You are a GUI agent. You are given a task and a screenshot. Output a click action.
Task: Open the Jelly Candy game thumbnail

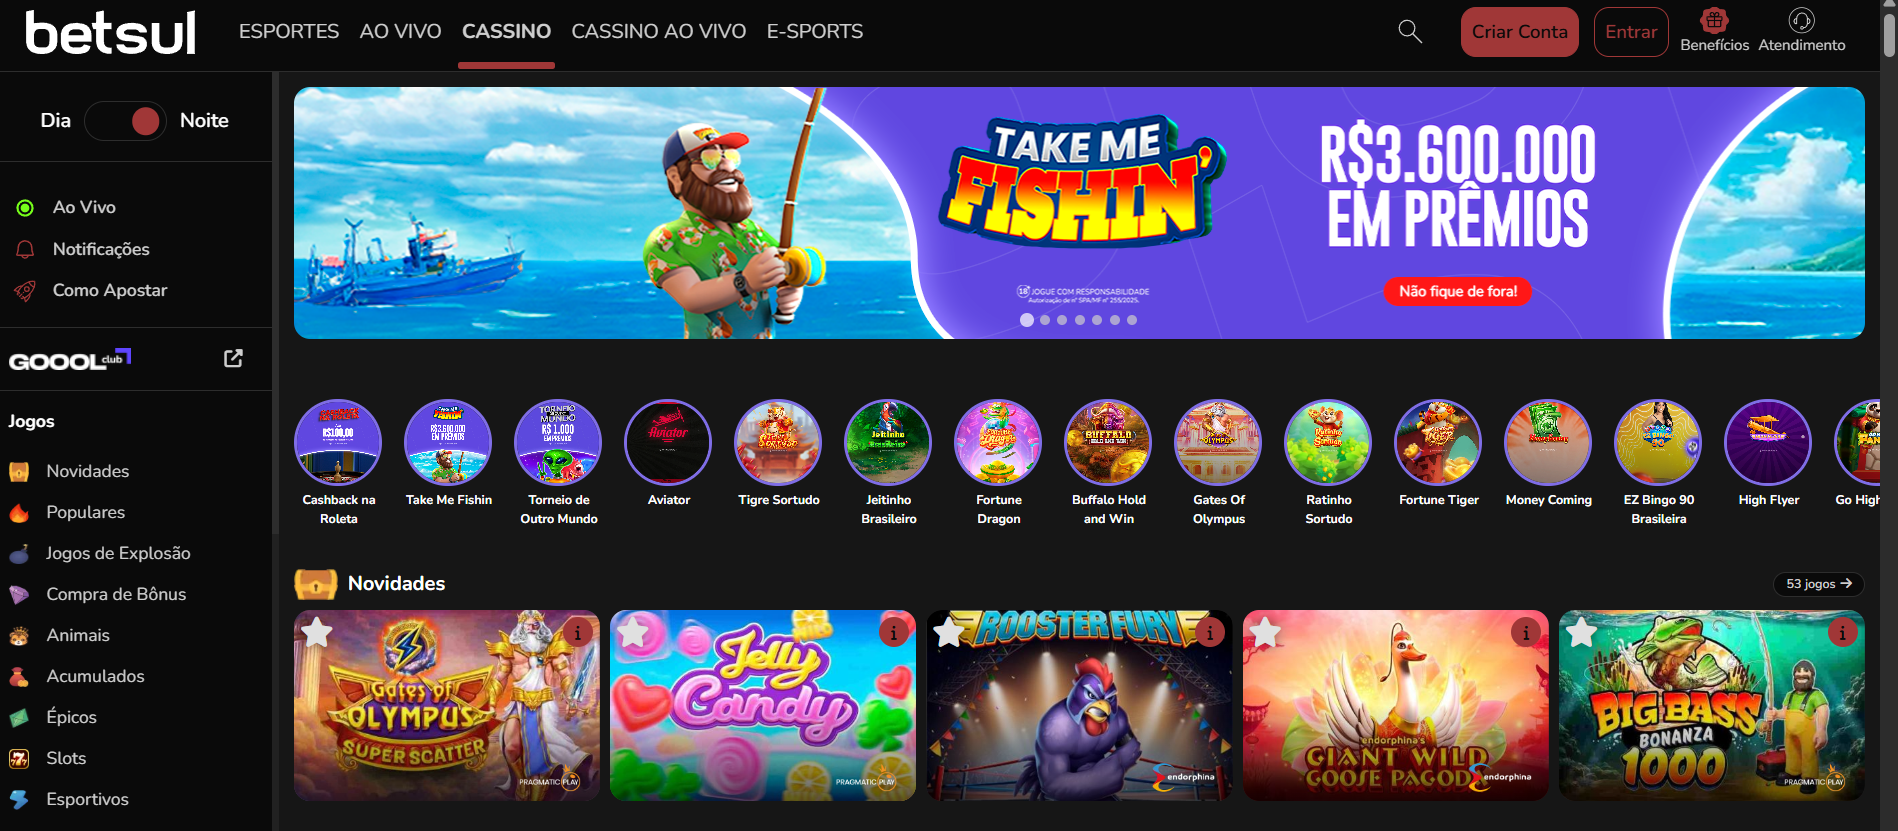click(763, 705)
